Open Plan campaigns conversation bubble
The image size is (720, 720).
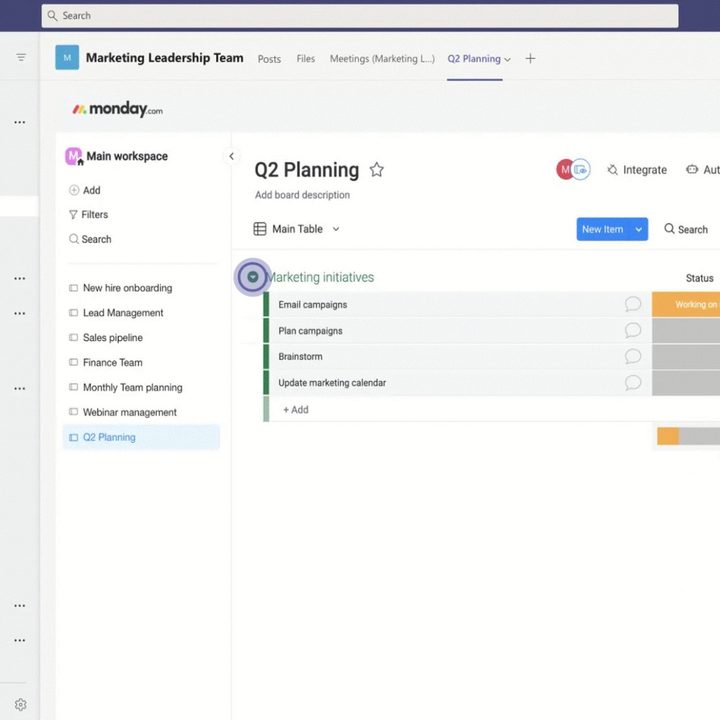point(632,330)
